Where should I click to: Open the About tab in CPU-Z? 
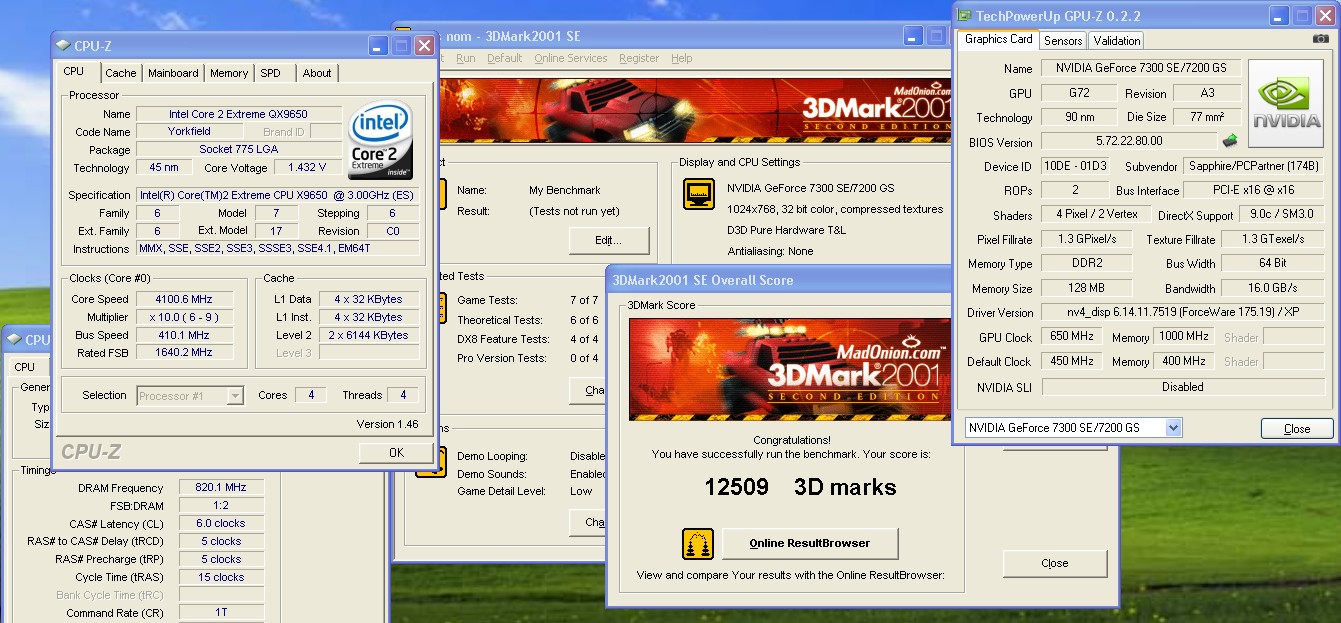[x=317, y=73]
